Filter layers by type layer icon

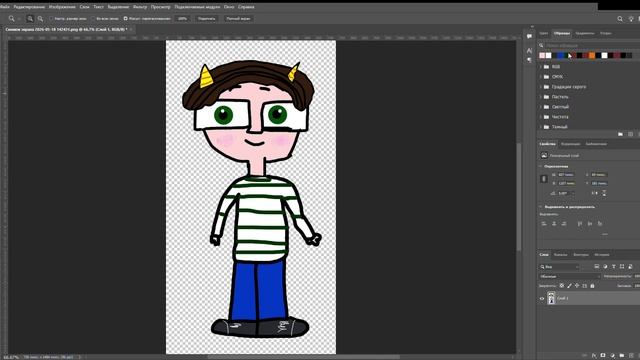tap(613, 267)
